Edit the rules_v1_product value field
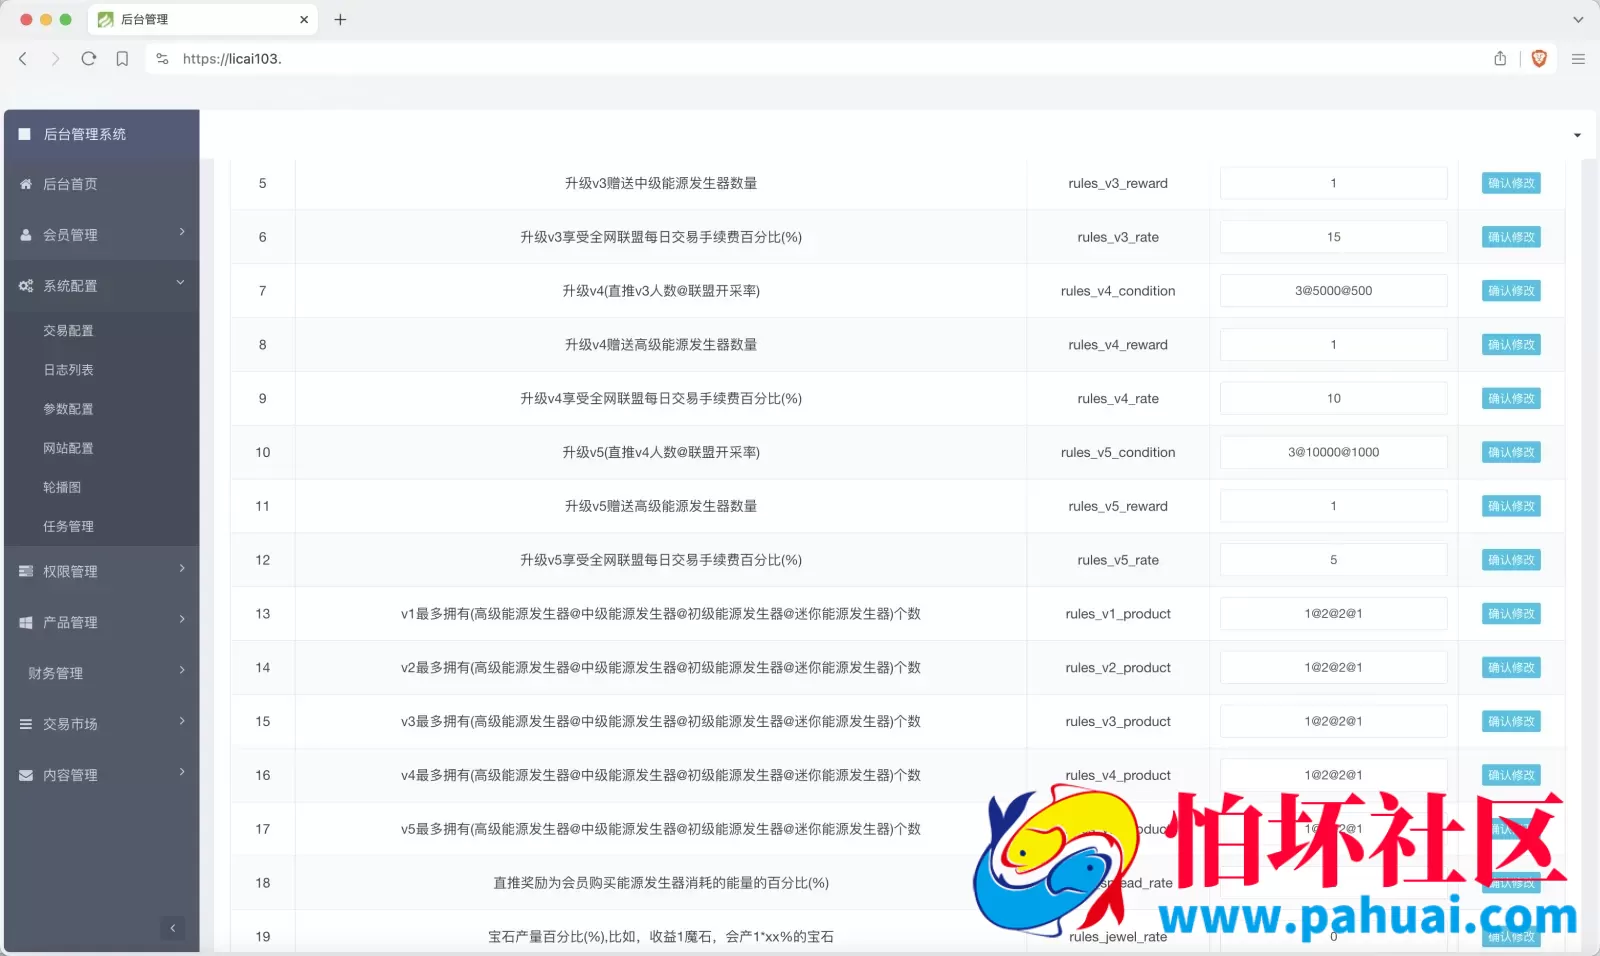The height and width of the screenshot is (956, 1600). [1333, 614]
